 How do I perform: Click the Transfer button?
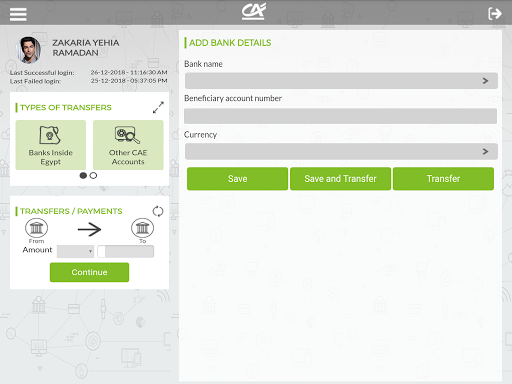(443, 179)
